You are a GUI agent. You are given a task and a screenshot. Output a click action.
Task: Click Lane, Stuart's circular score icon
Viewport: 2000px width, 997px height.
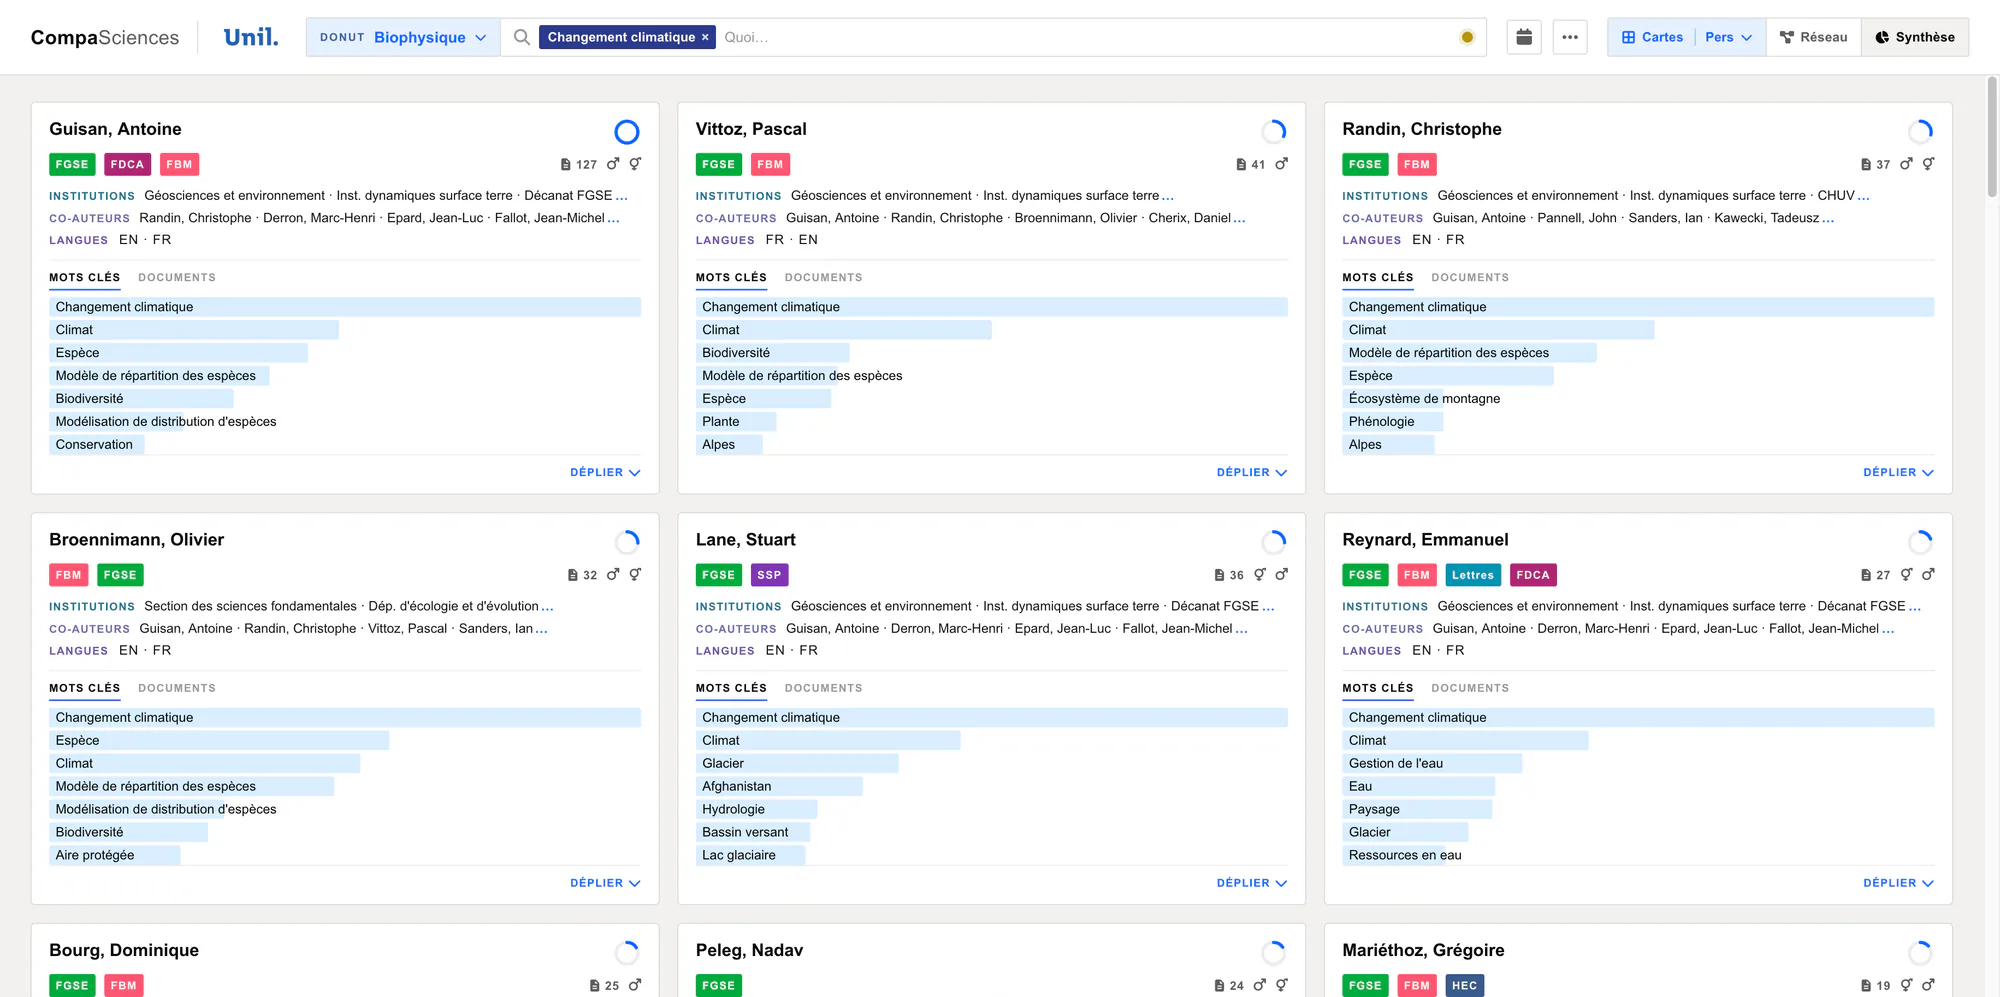pos(1273,542)
